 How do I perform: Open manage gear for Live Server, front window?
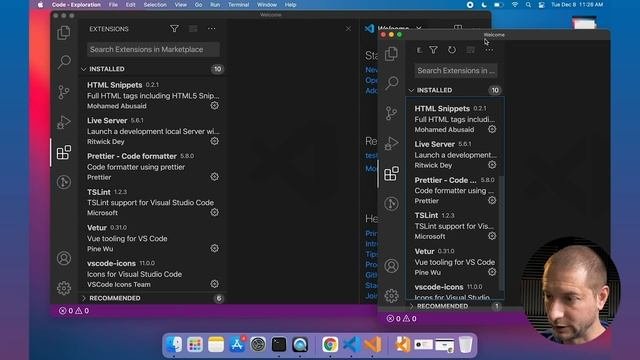[492, 165]
